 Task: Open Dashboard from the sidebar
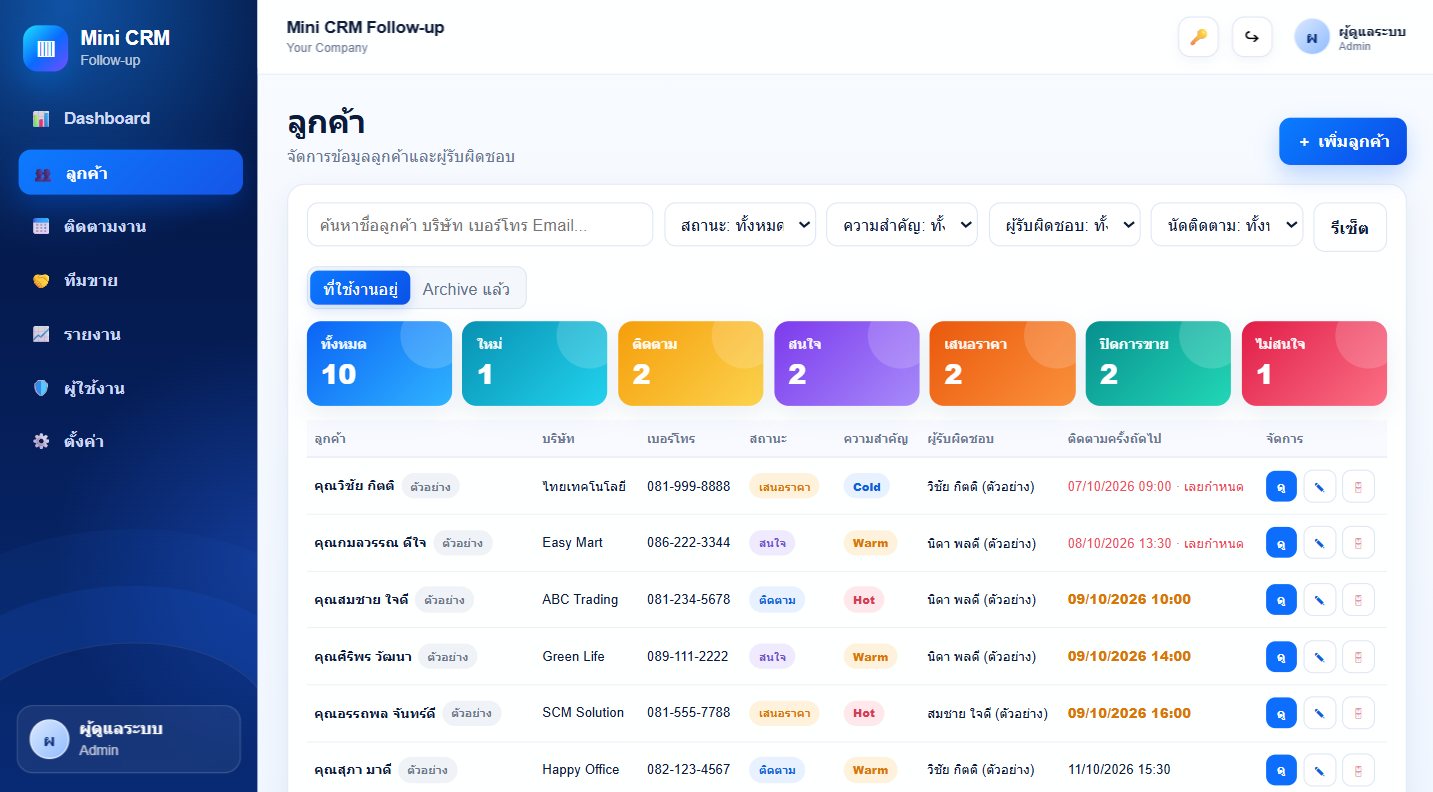130,119
